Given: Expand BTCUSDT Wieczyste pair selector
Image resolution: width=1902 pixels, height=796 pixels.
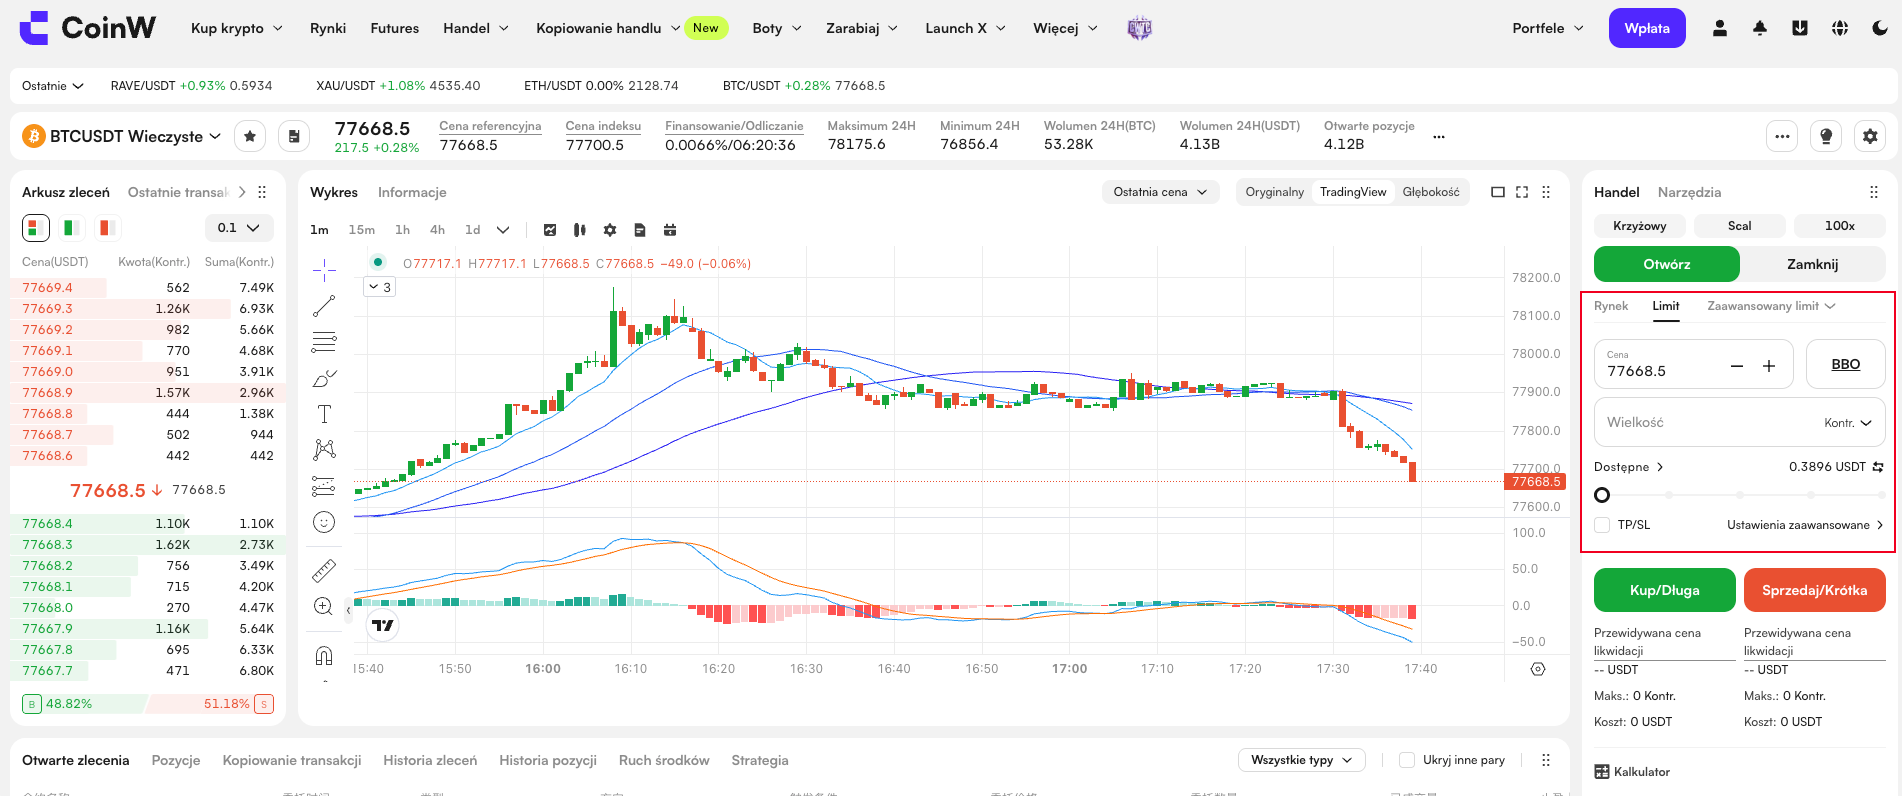Looking at the screenshot, I should point(136,136).
